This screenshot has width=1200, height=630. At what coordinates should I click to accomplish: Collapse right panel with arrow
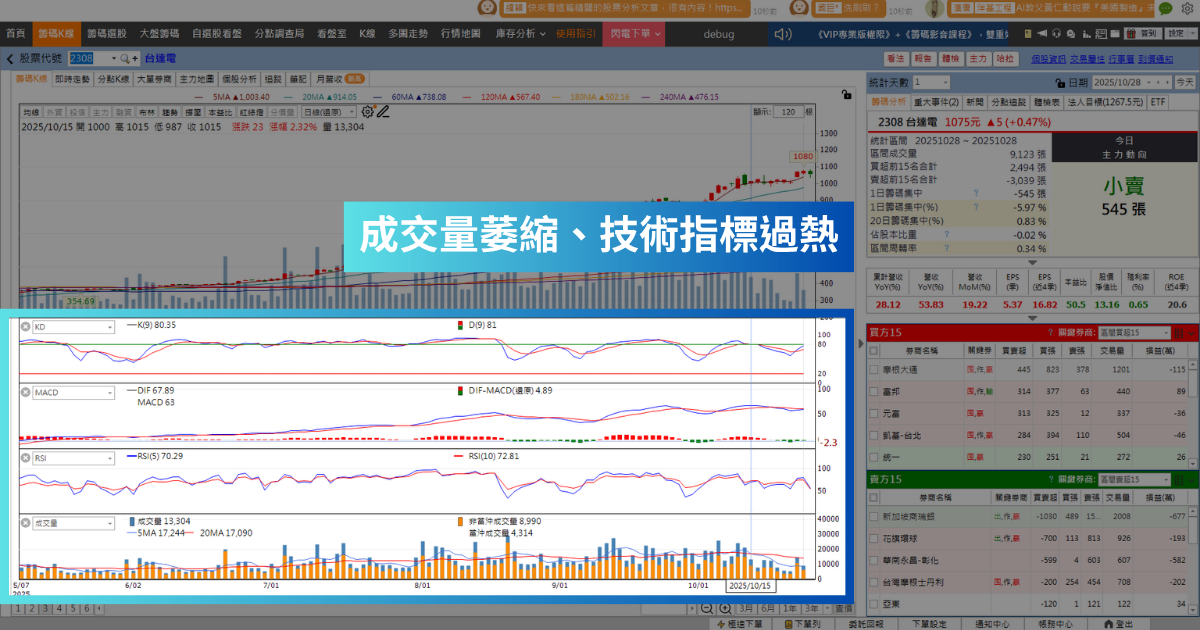coord(859,342)
